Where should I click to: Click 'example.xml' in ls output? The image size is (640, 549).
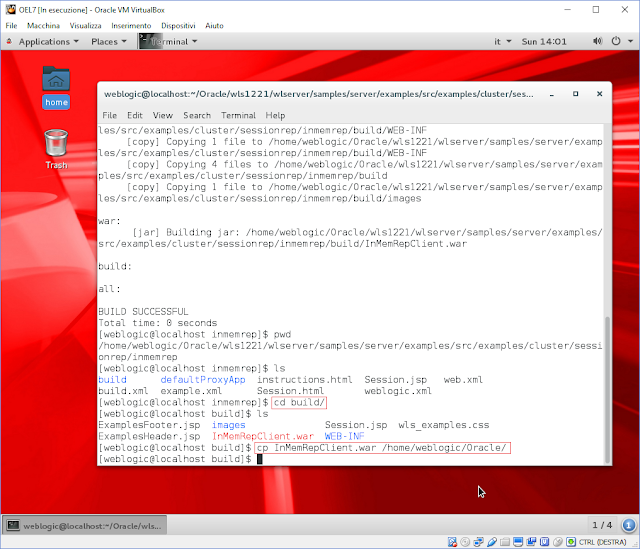(191, 391)
